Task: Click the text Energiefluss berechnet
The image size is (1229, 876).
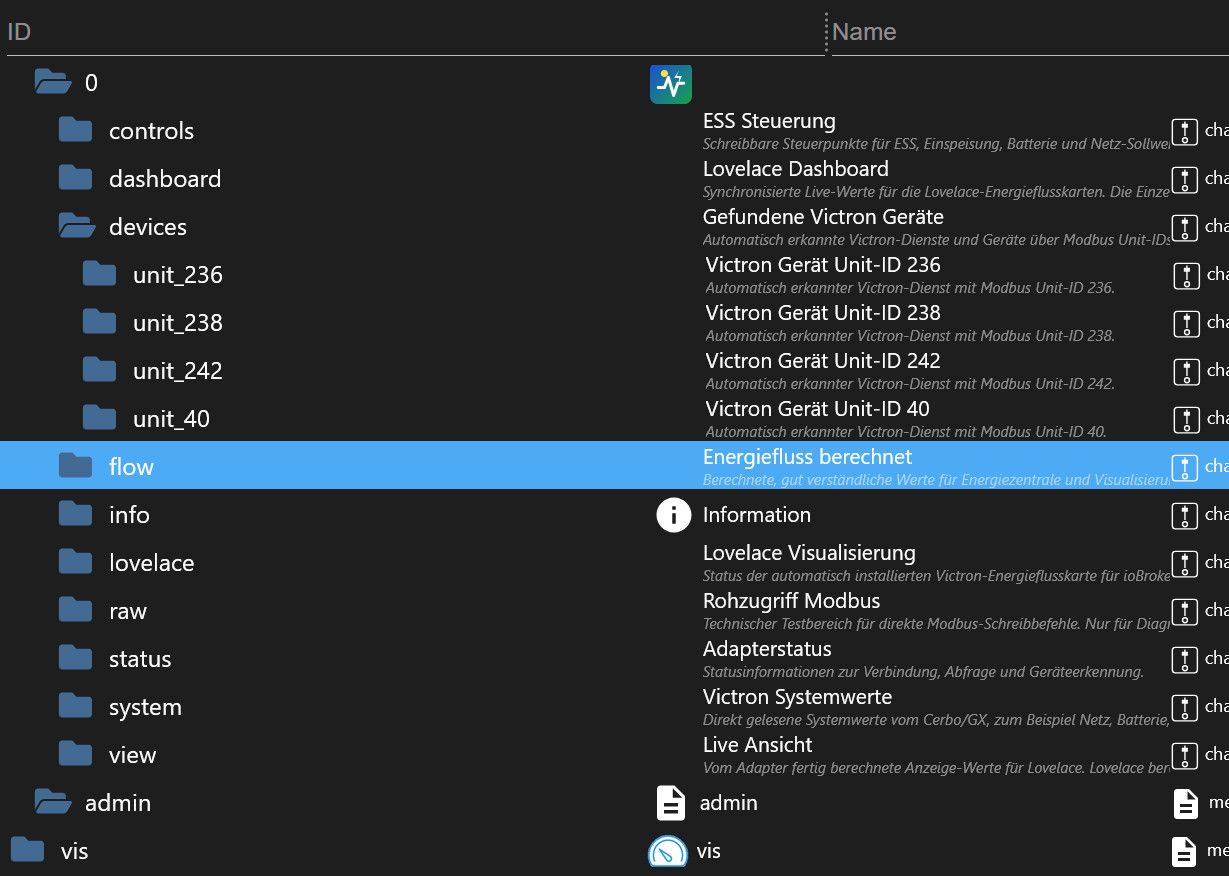Action: [808, 457]
